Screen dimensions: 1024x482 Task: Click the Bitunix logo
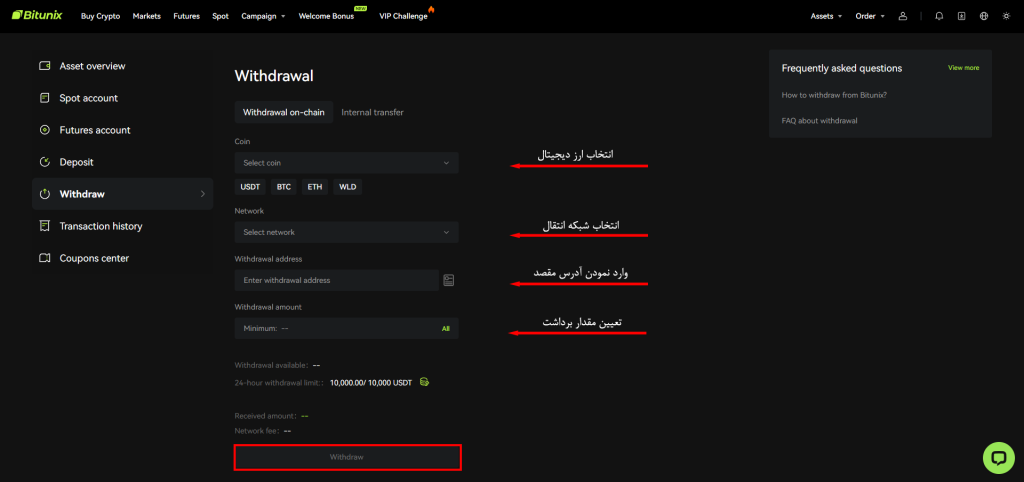pos(37,16)
